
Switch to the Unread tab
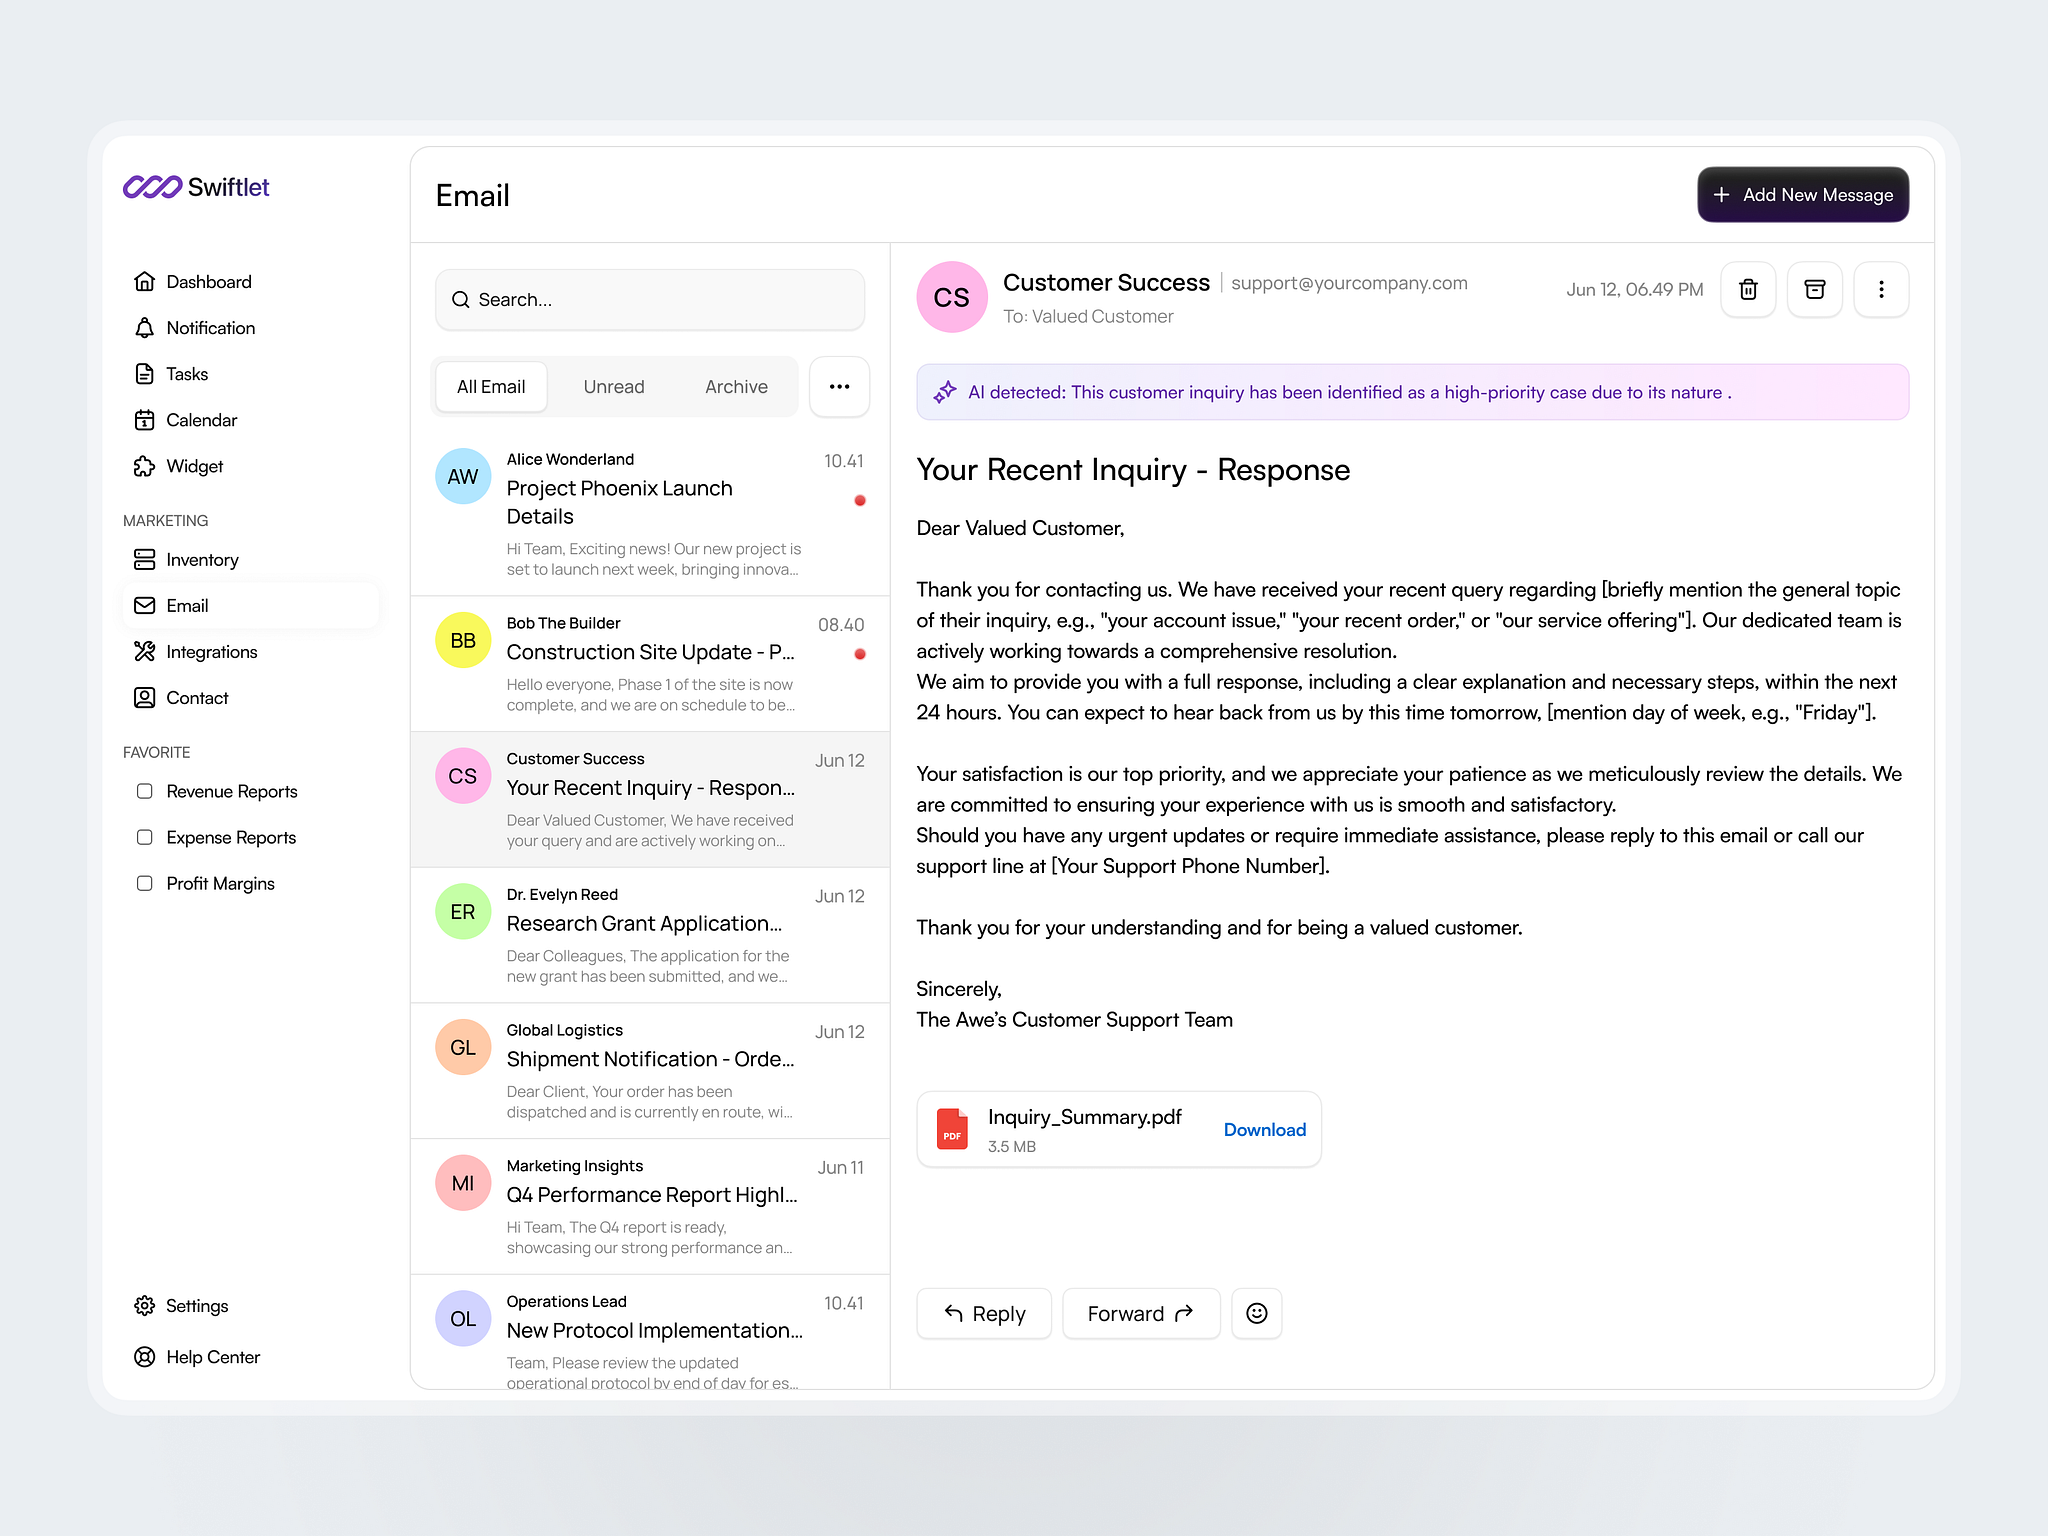[x=613, y=387]
